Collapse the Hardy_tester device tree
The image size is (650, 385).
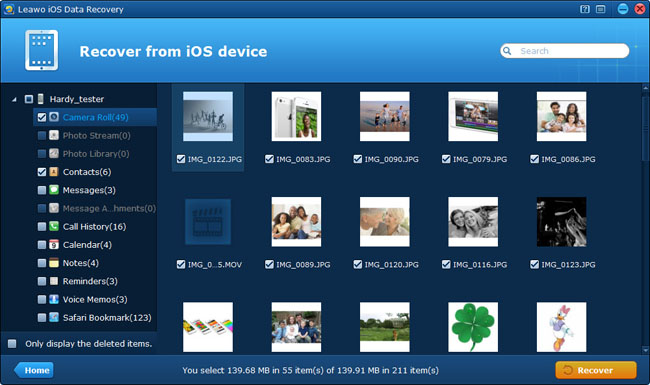pyautogui.click(x=14, y=99)
